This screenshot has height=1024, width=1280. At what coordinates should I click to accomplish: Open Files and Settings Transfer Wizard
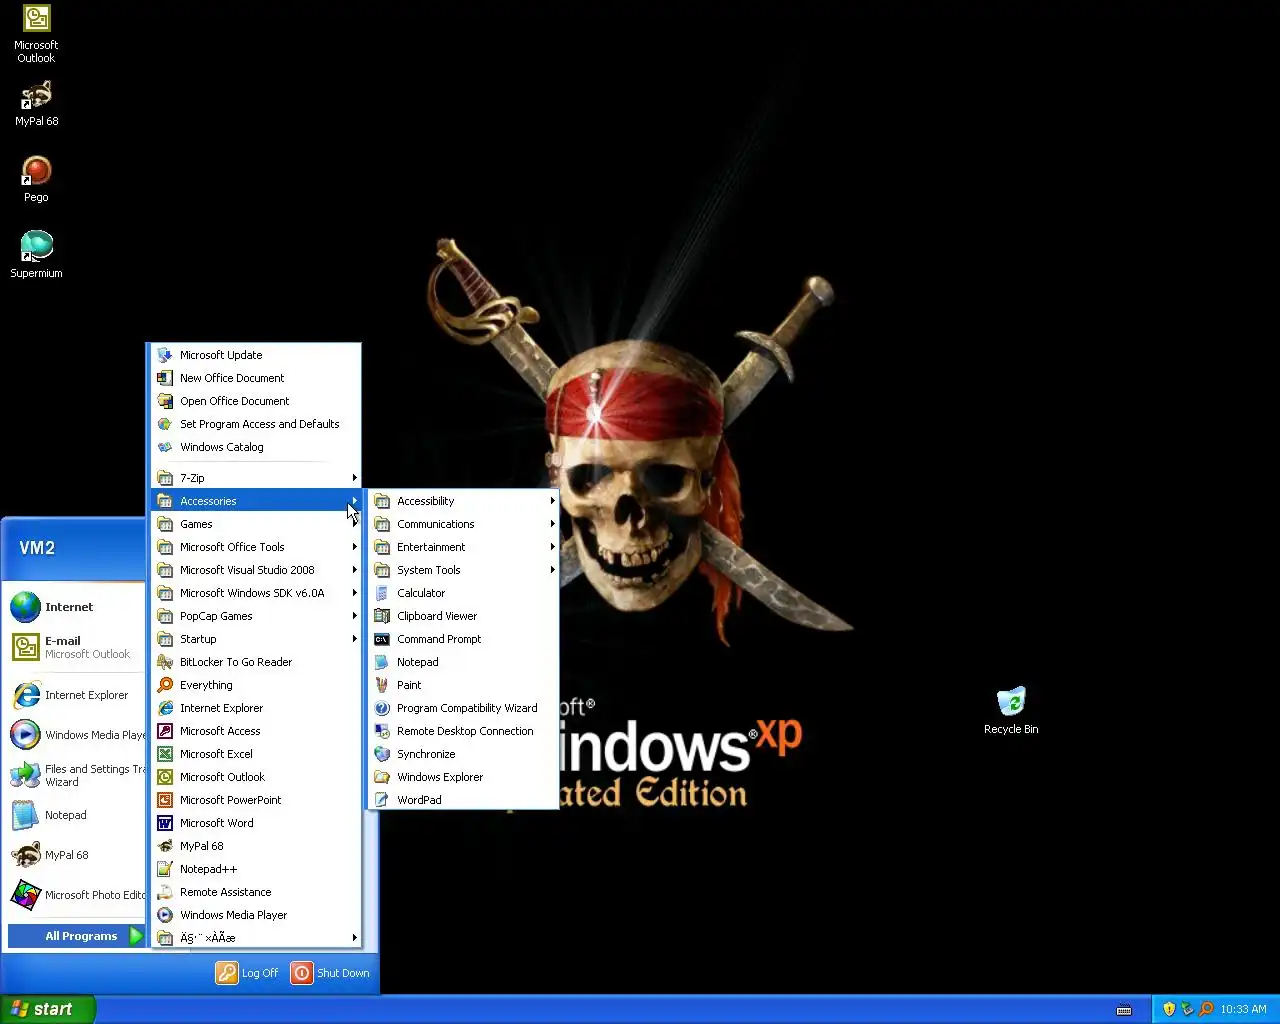click(76, 775)
